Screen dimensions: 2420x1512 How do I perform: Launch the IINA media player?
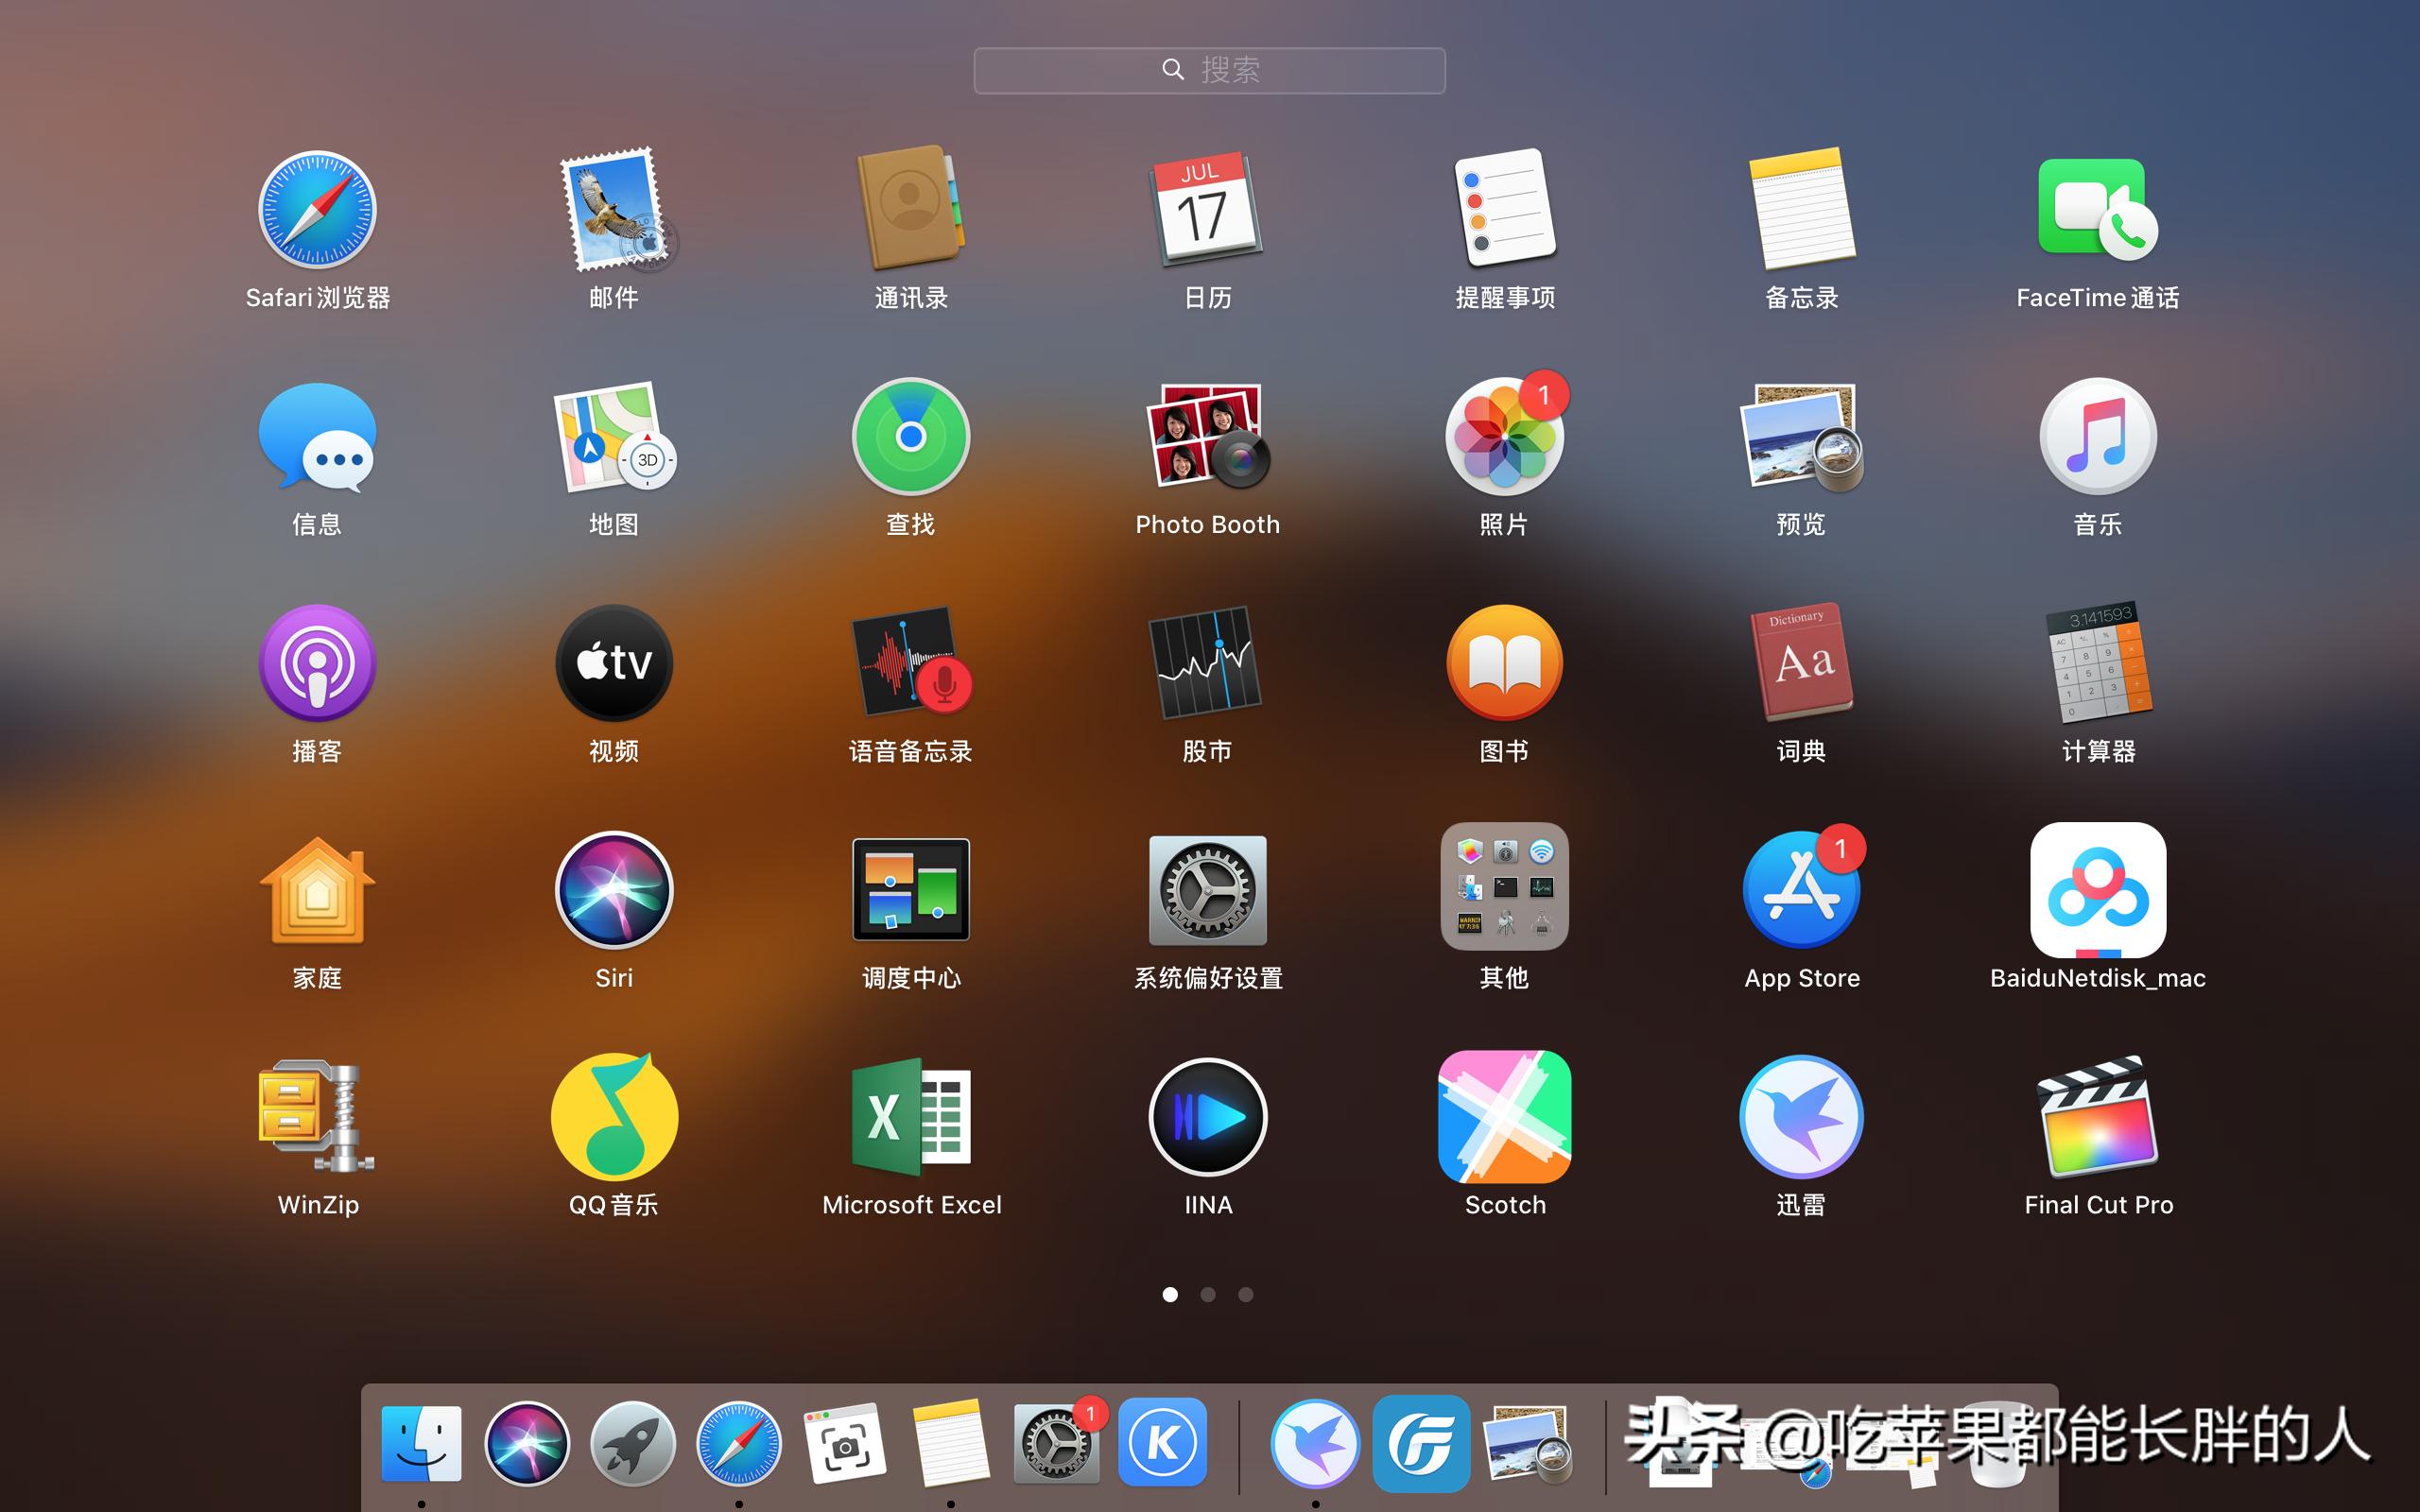click(x=1207, y=1118)
